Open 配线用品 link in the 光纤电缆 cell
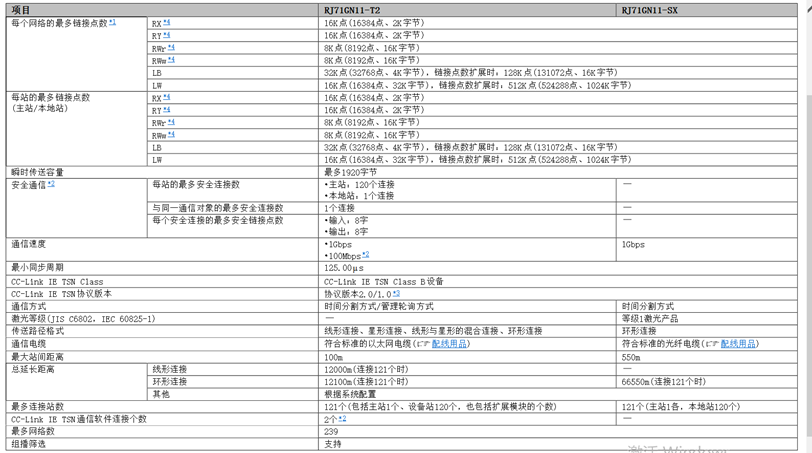Screen dimensions: 812x453 (736, 343)
